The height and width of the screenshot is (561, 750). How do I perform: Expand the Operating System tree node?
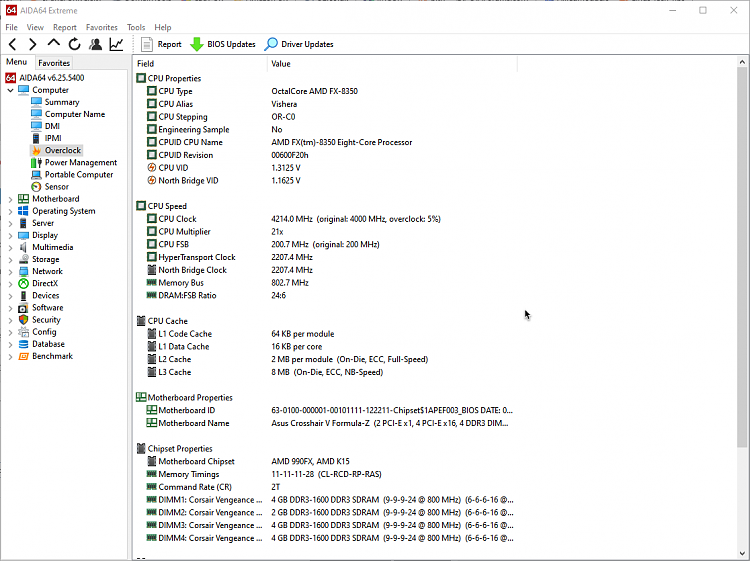coord(10,211)
